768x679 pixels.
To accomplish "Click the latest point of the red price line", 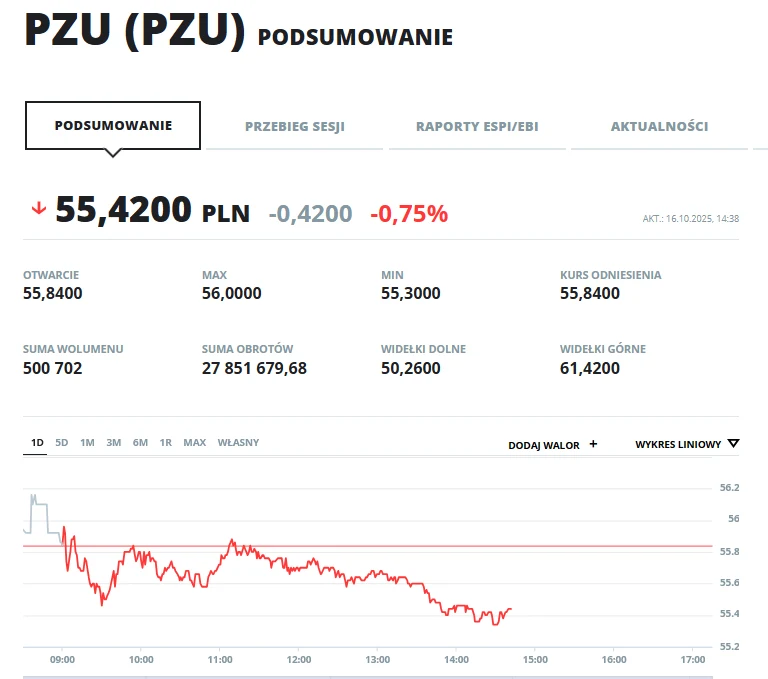I will point(511,609).
